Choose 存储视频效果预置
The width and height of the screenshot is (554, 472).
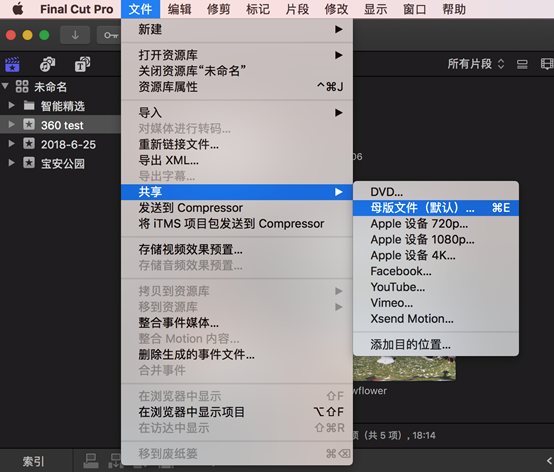click(x=237, y=250)
